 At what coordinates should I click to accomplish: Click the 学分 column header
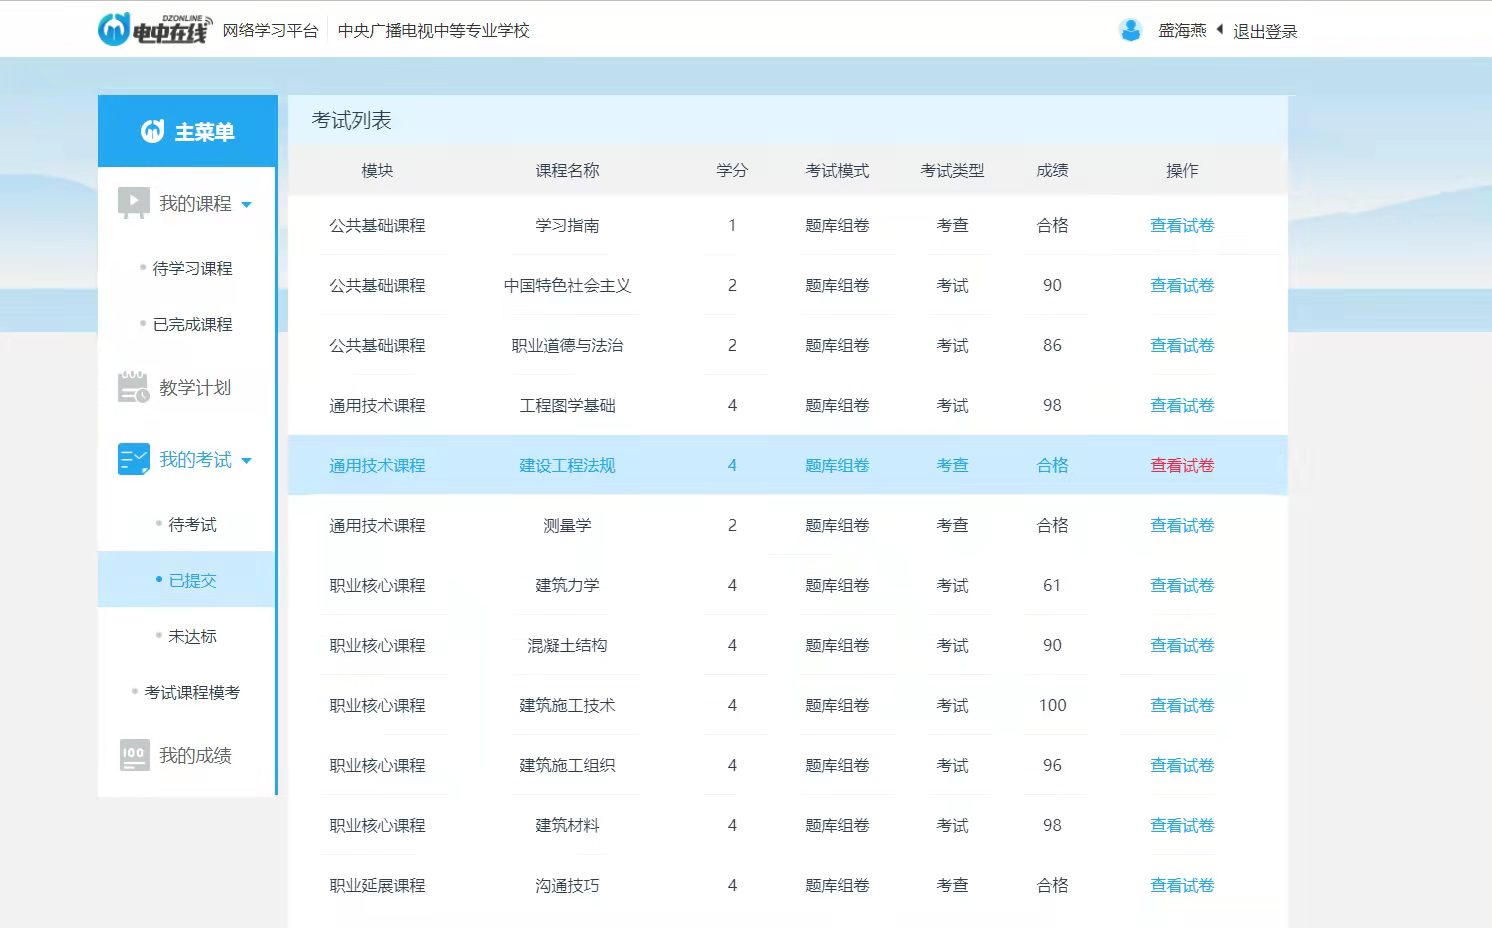732,170
